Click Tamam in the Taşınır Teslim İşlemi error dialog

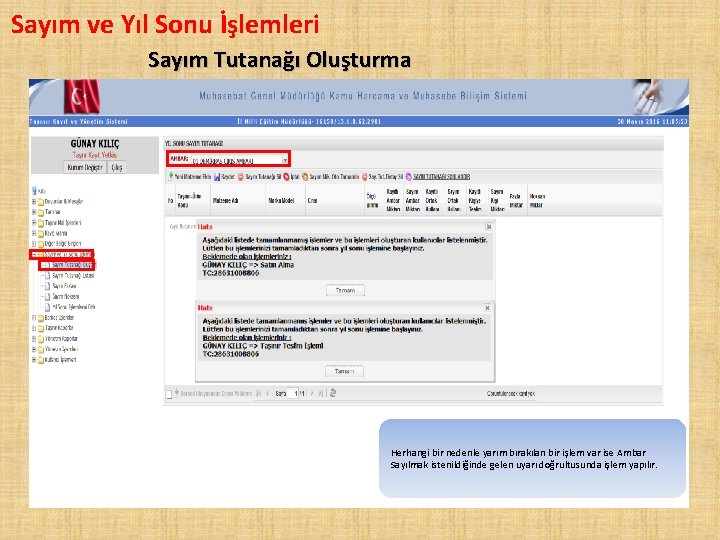pos(344,371)
